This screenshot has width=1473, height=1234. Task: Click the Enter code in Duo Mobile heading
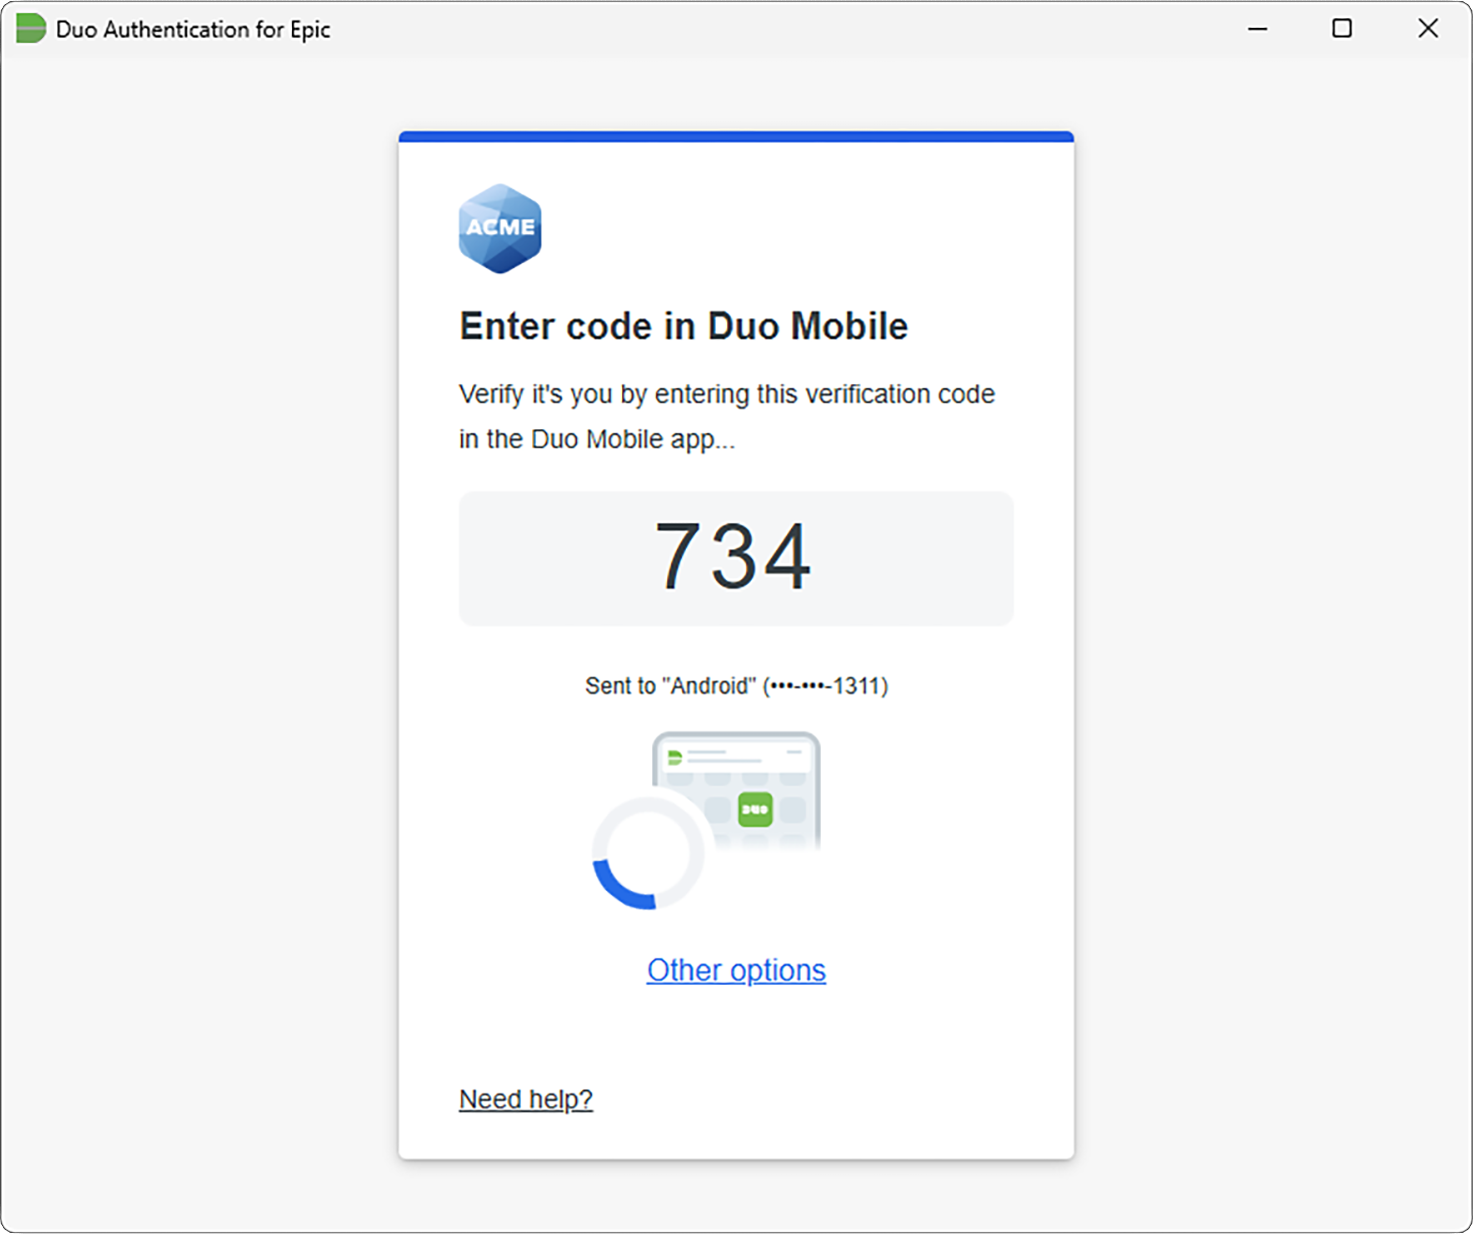pos(683,325)
